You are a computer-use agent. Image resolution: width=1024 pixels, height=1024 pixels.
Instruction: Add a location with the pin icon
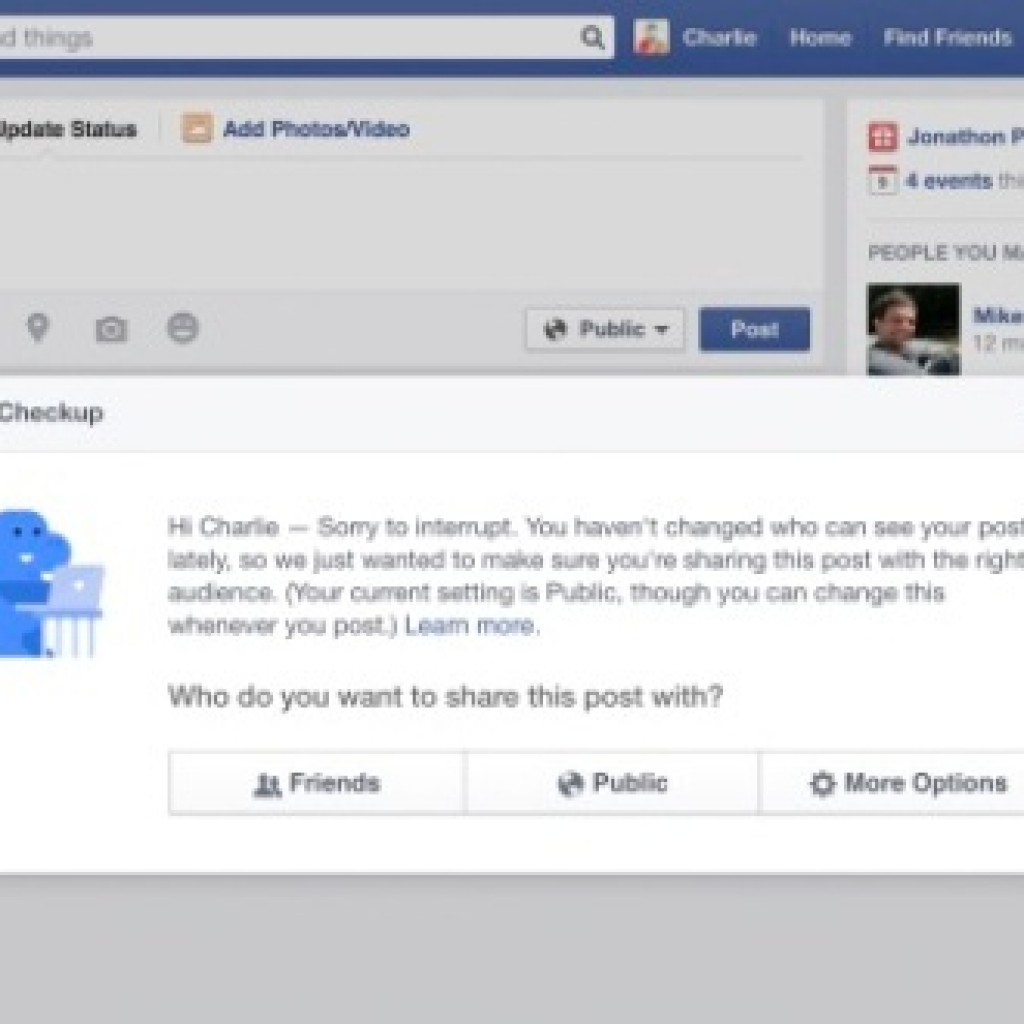[x=38, y=327]
